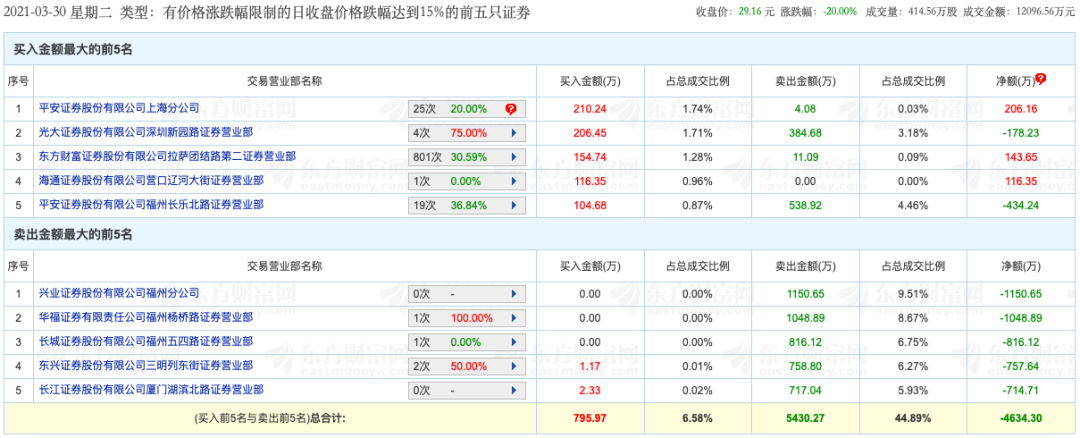Expand the 4次 75.00% stats arrow
Image resolution: width=1080 pixels, height=438 pixels.
(x=513, y=133)
